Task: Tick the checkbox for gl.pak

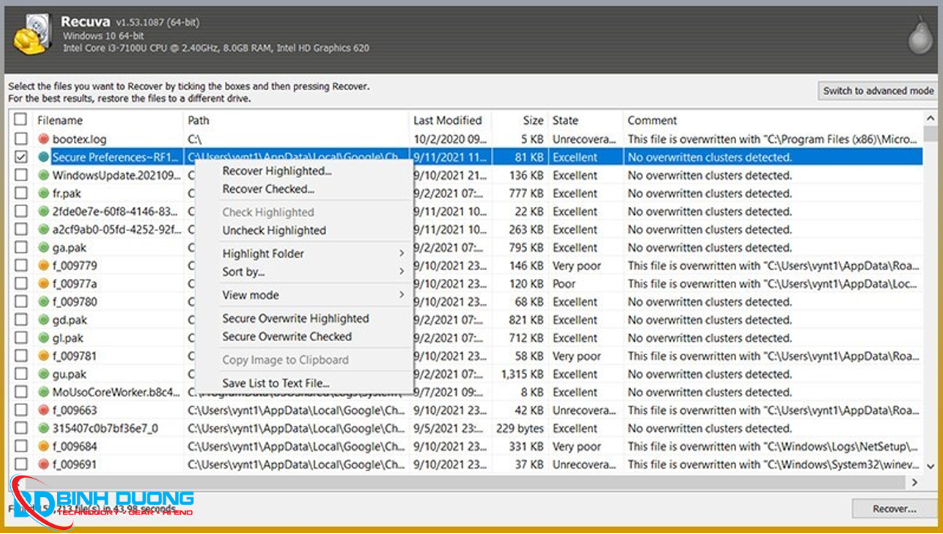Action: (x=20, y=337)
